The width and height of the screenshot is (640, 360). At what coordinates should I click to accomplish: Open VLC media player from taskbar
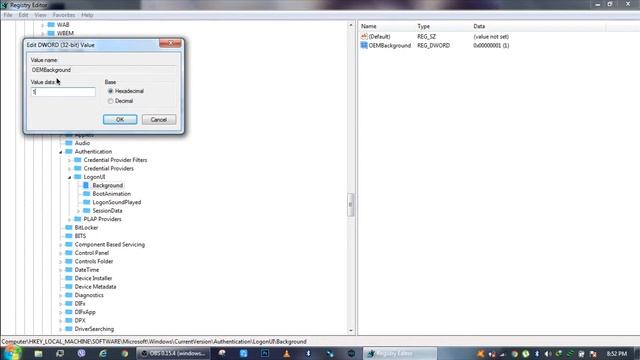[287, 353]
